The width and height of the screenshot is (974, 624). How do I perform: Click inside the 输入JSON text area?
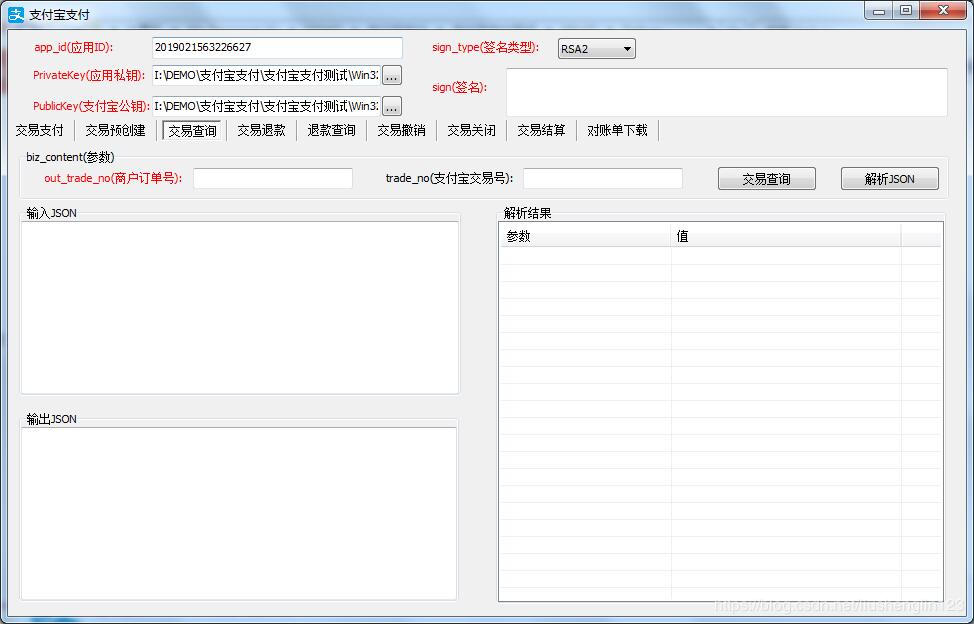click(240, 307)
